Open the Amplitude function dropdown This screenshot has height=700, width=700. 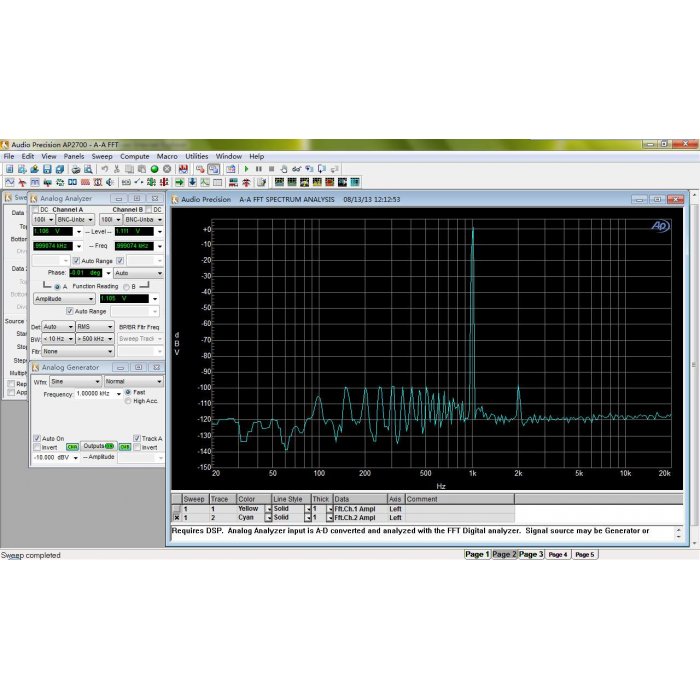coord(64,299)
